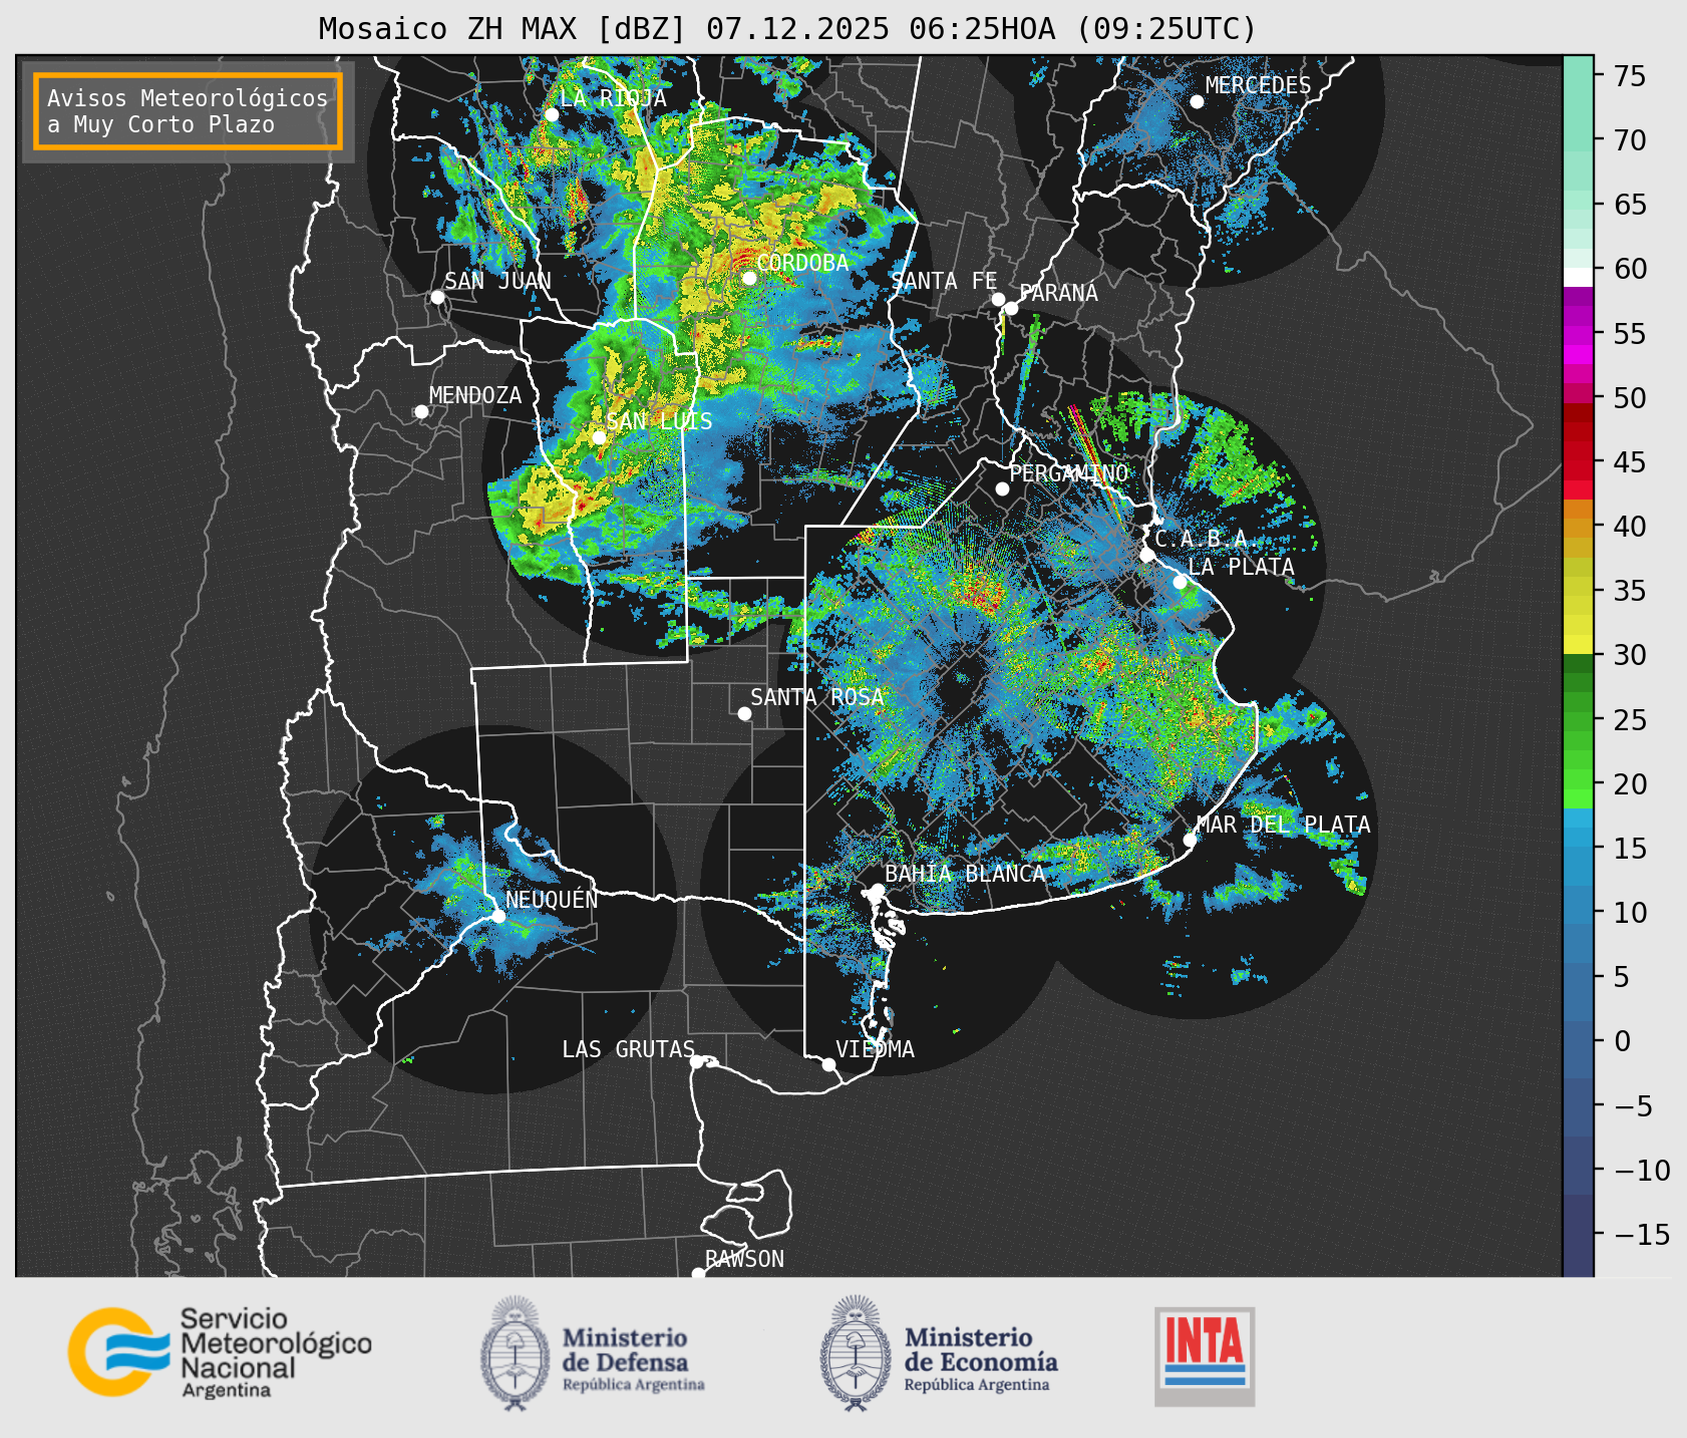The height and width of the screenshot is (1438, 1687).
Task: Click the 70 dBZ mint color band
Action: [1578, 140]
